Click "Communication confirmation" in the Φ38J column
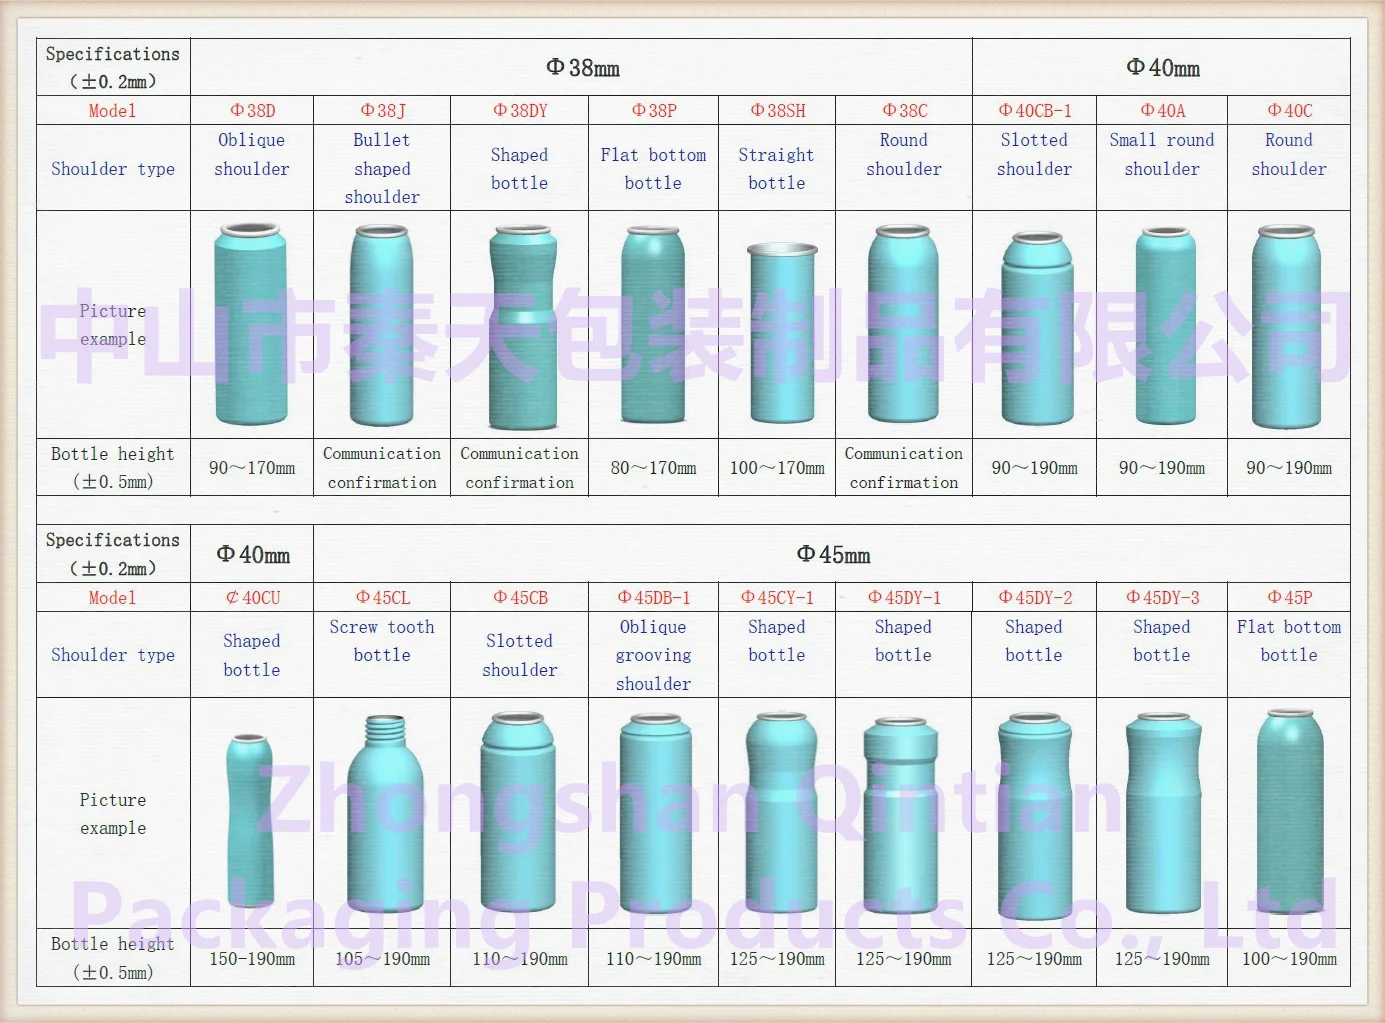Viewport: 1385px width, 1023px height. [x=382, y=467]
